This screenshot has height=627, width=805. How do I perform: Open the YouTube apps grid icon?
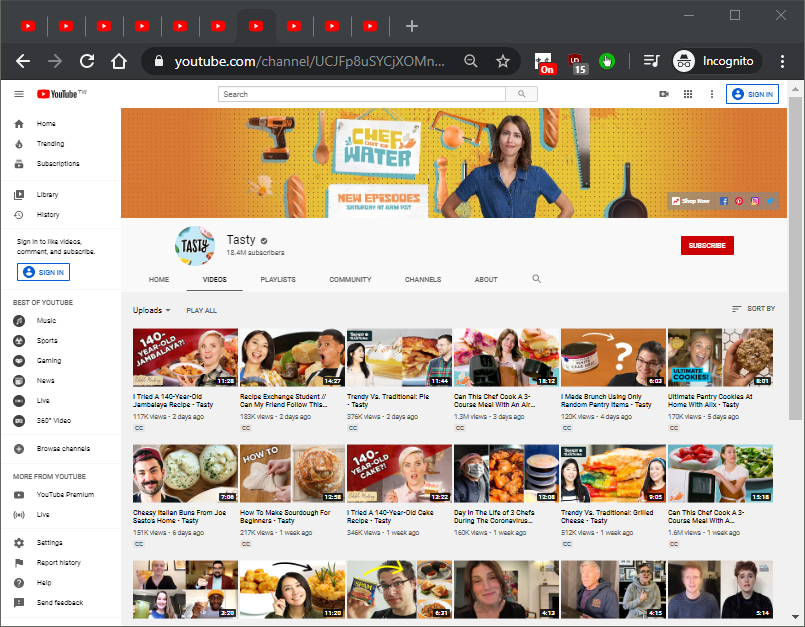click(x=688, y=94)
